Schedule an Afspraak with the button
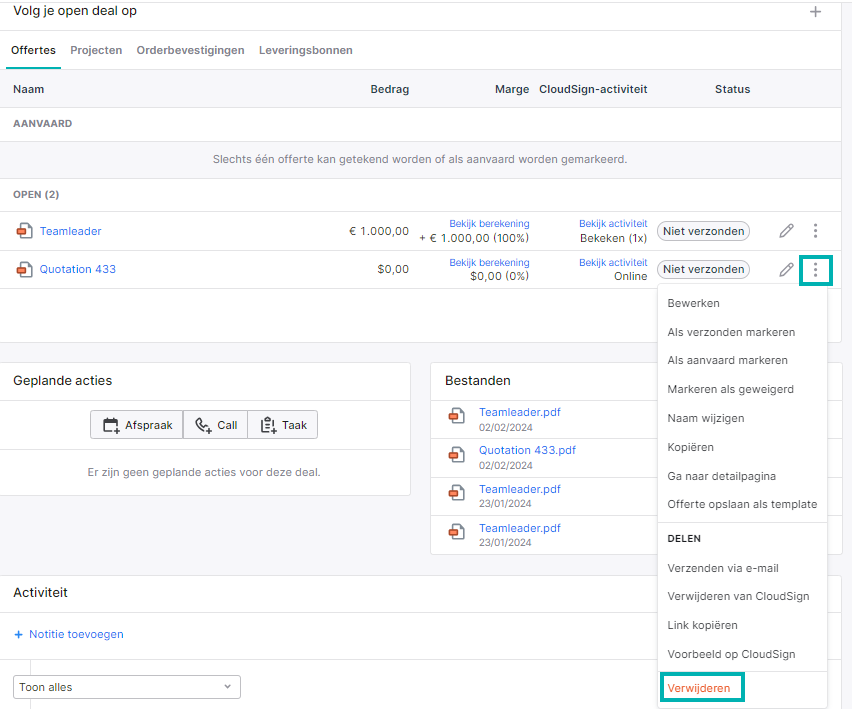Viewport: 852px width, 709px height. (137, 425)
